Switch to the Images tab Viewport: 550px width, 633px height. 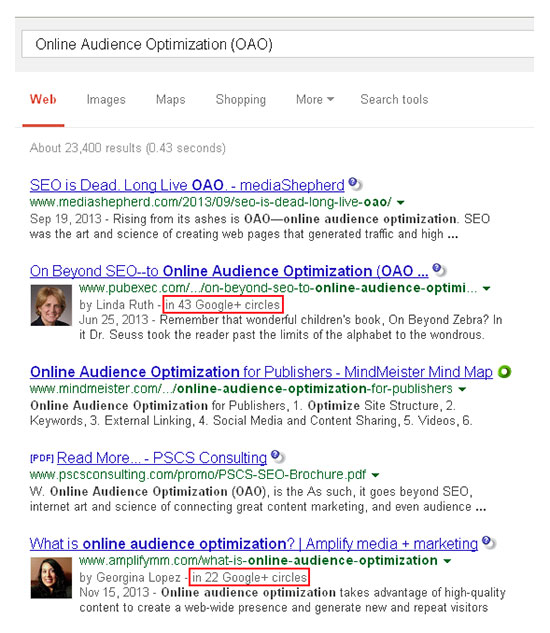(106, 100)
